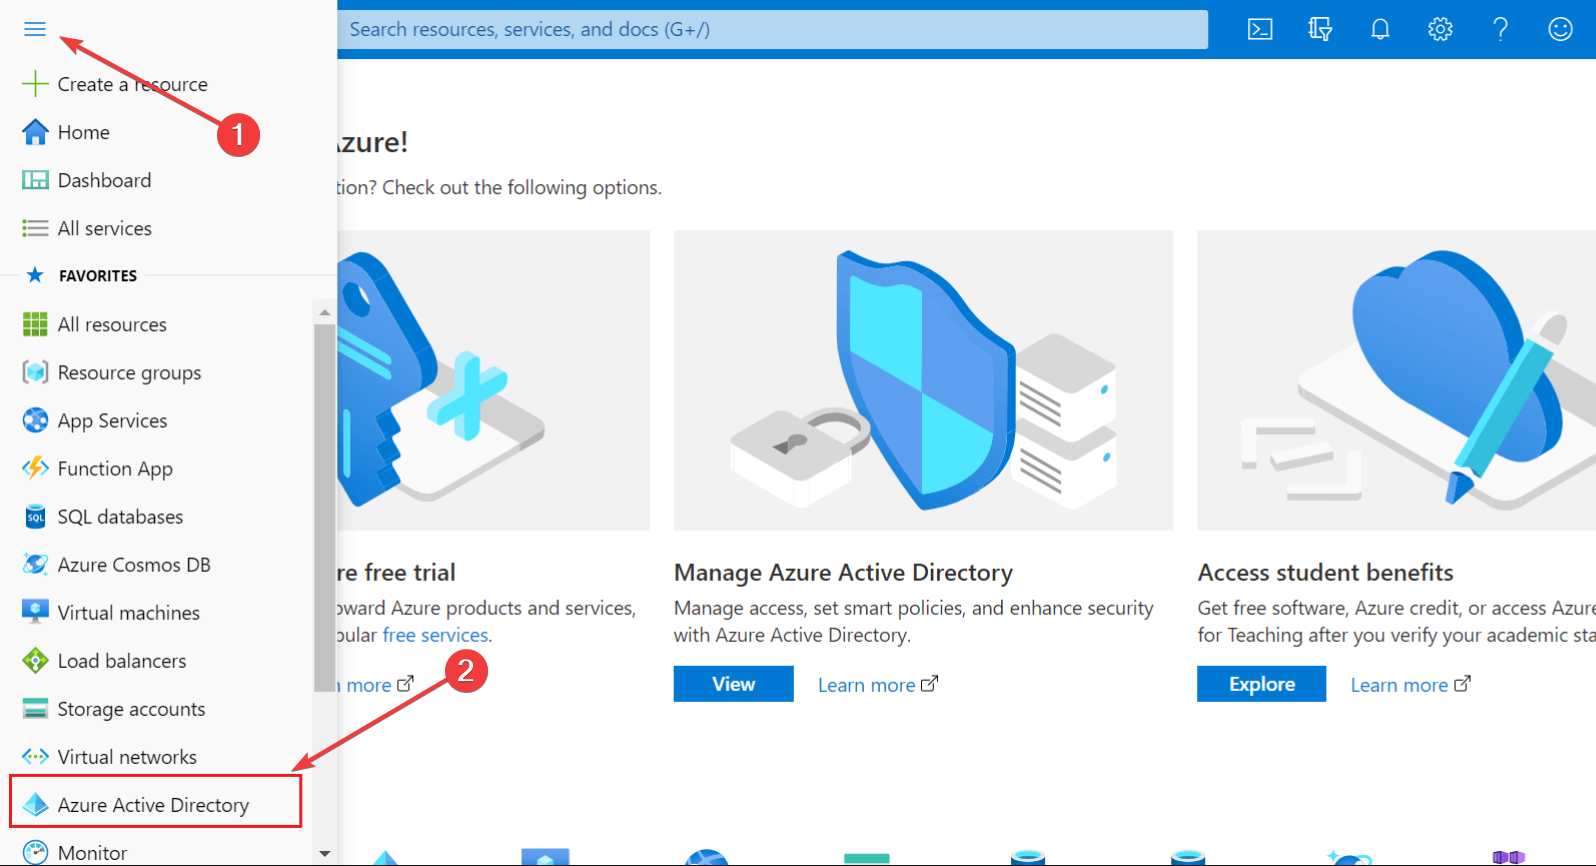Open Directory and subscription filter icon

tap(1320, 29)
